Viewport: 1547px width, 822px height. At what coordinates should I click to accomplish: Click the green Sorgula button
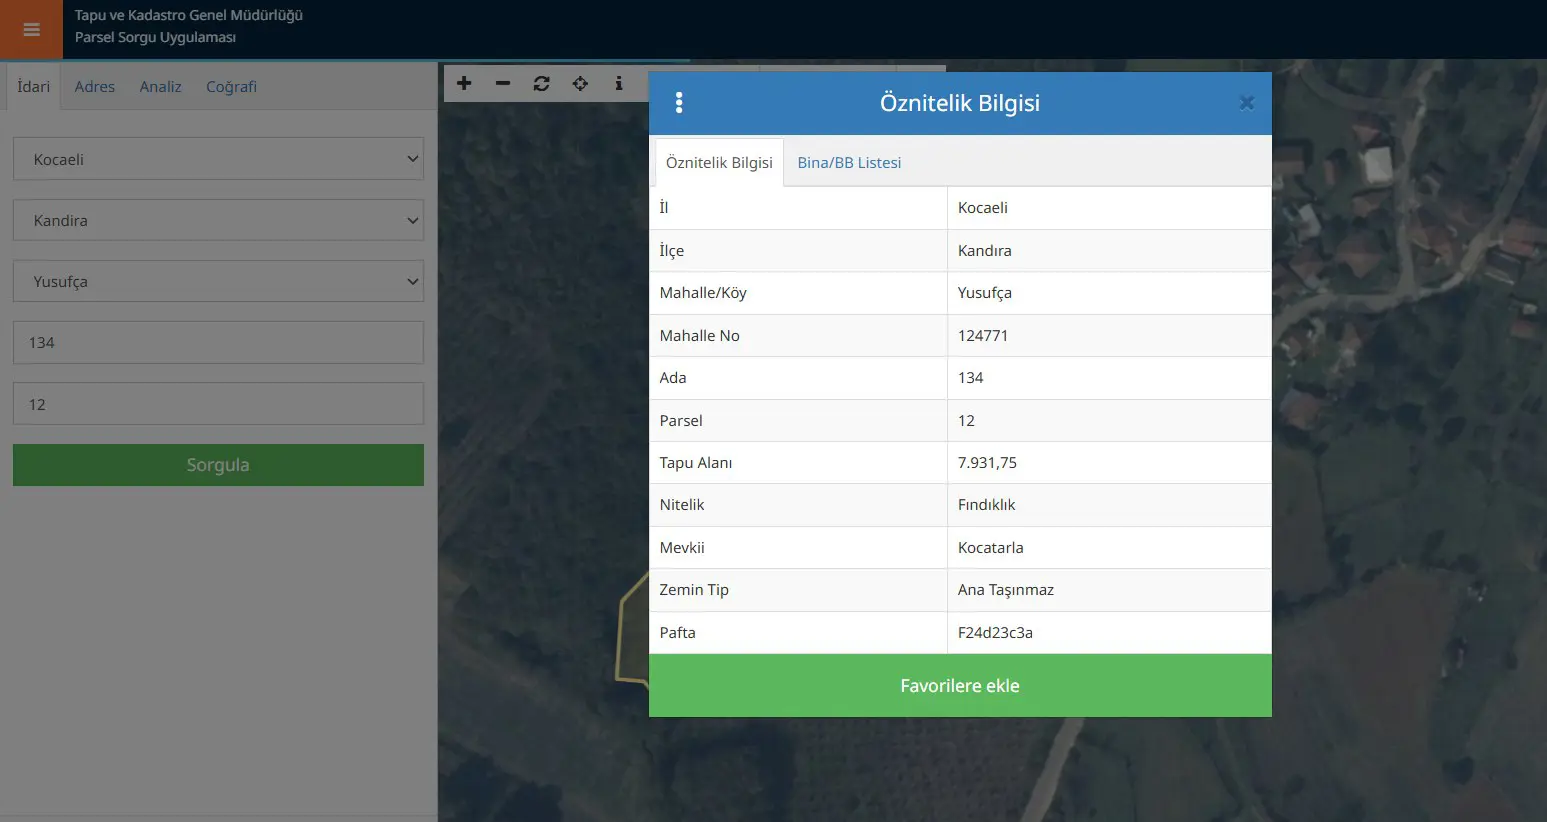[218, 465]
